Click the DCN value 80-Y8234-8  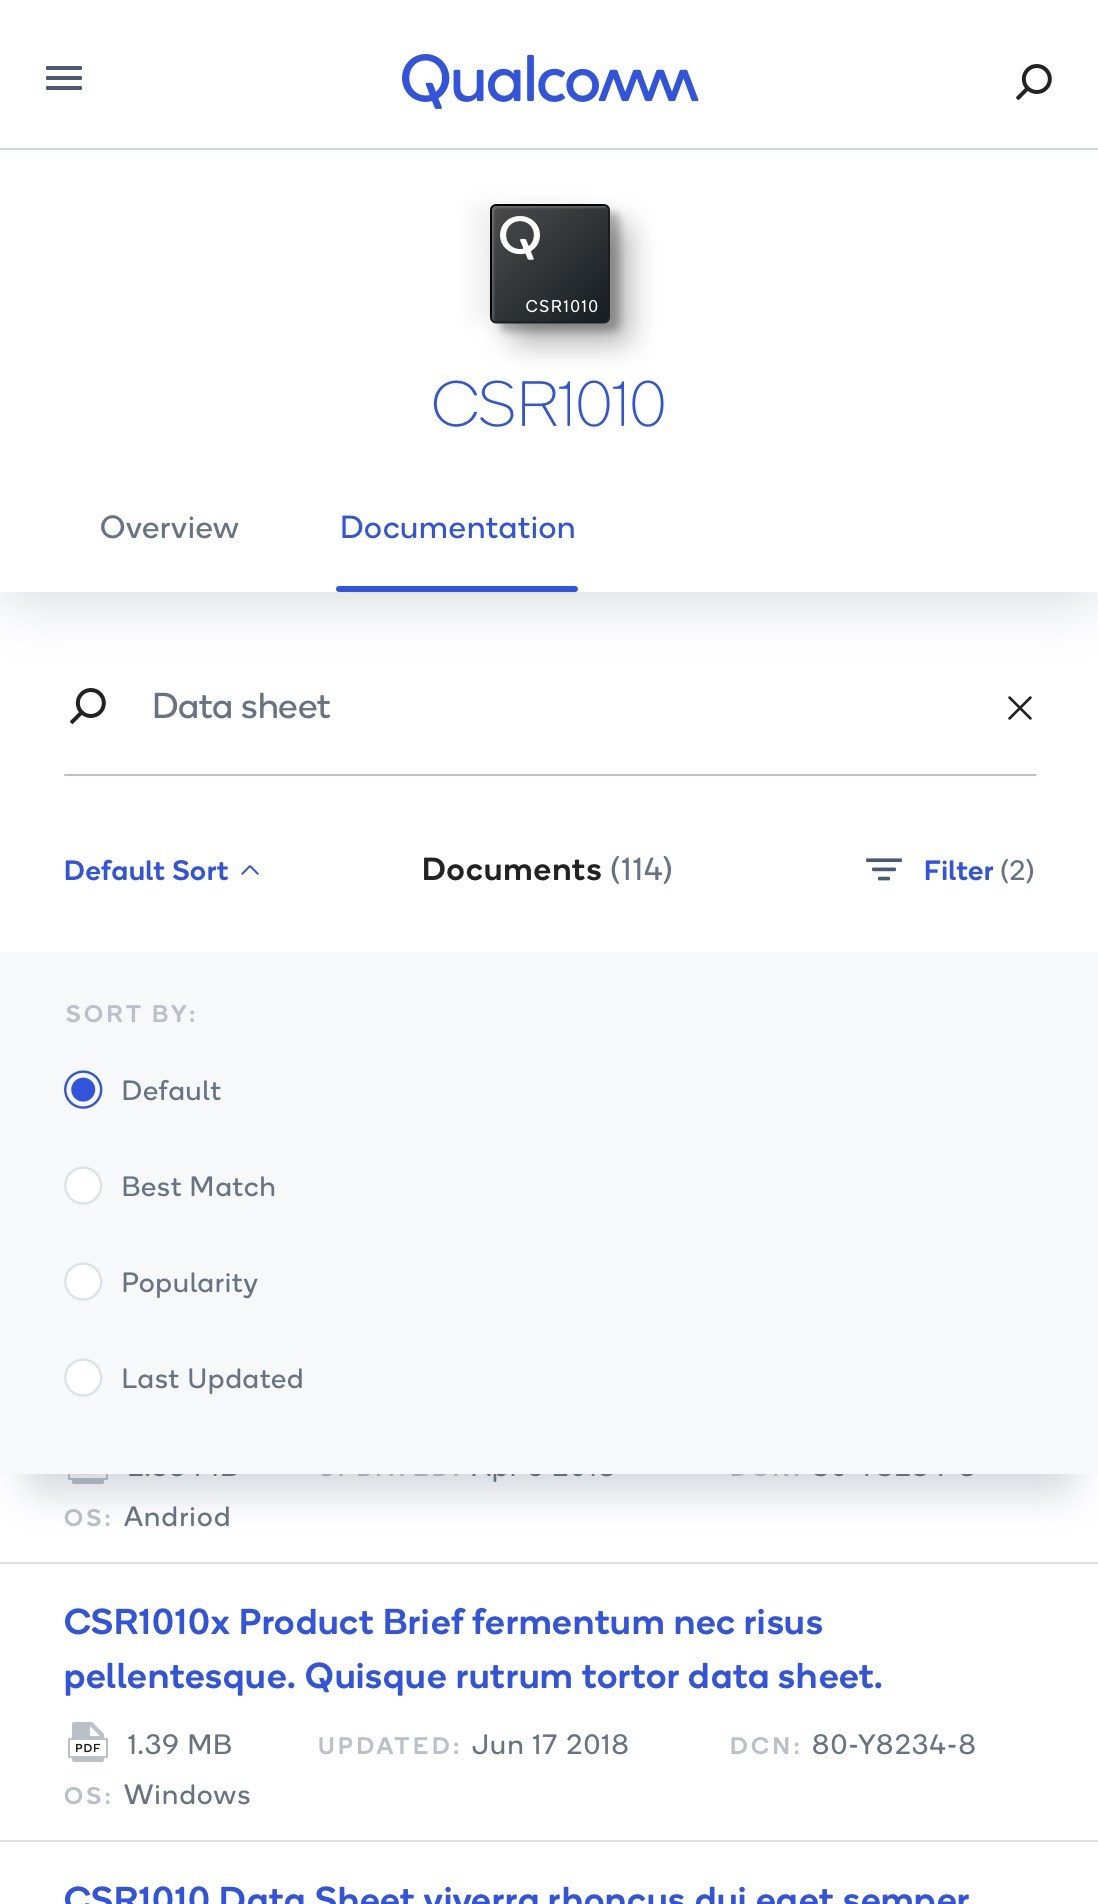click(893, 1745)
